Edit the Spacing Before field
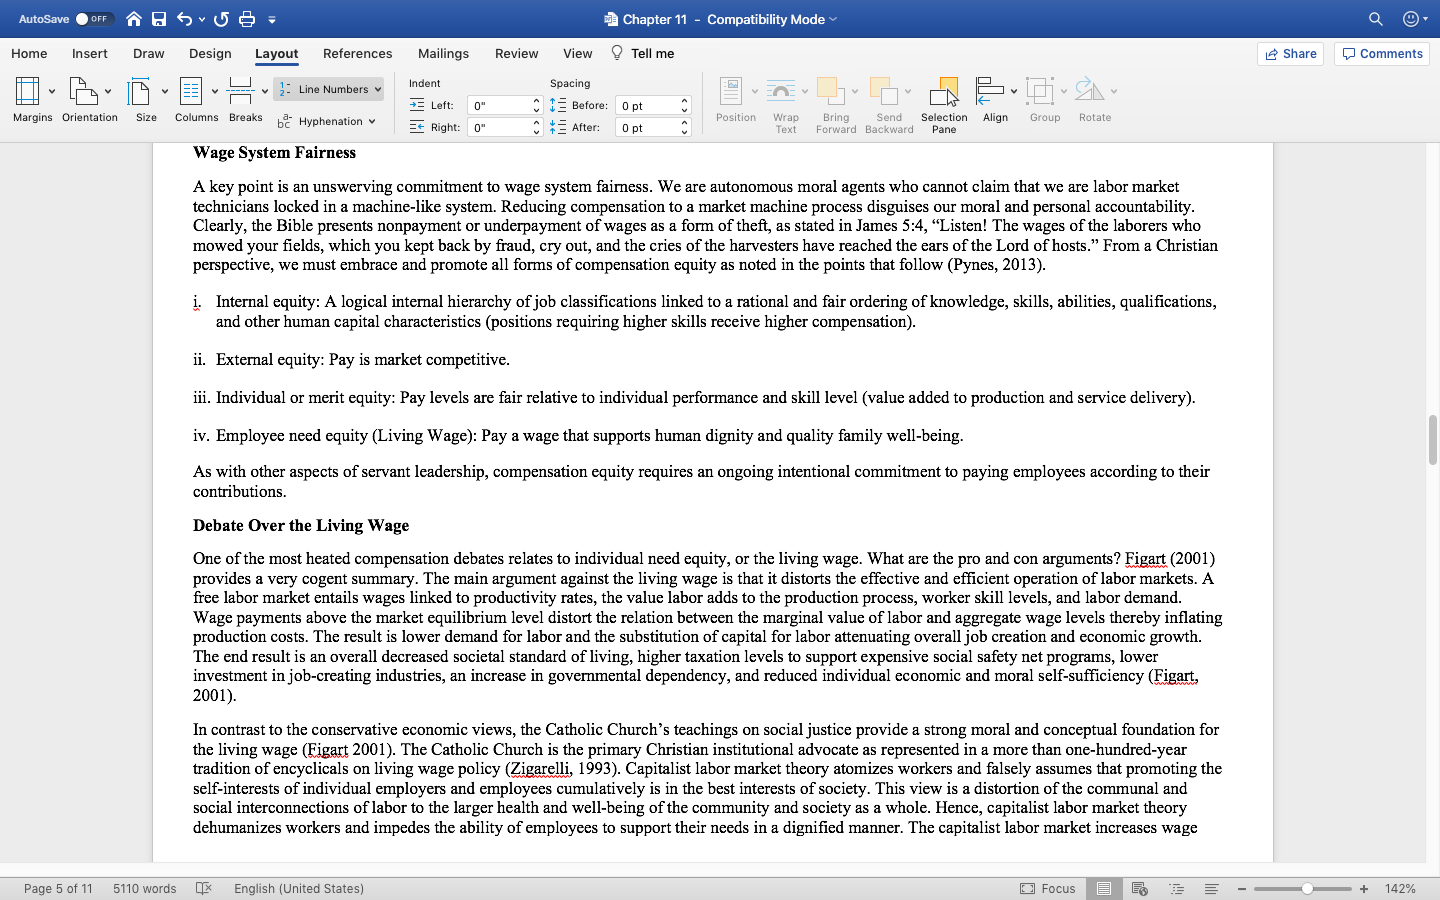This screenshot has height=900, width=1440. 646,105
